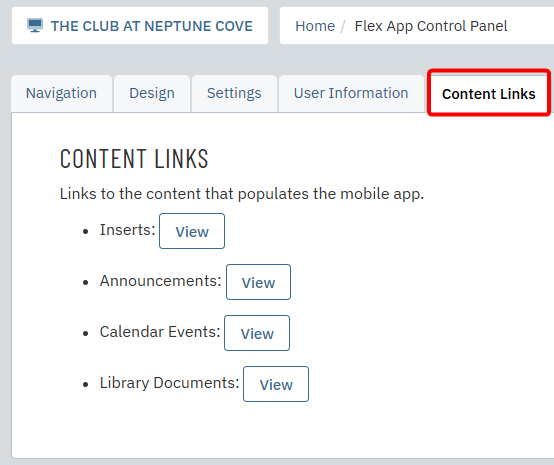Image resolution: width=554 pixels, height=465 pixels.
Task: Click the CONTENT LINKS heading
Action: (134, 159)
